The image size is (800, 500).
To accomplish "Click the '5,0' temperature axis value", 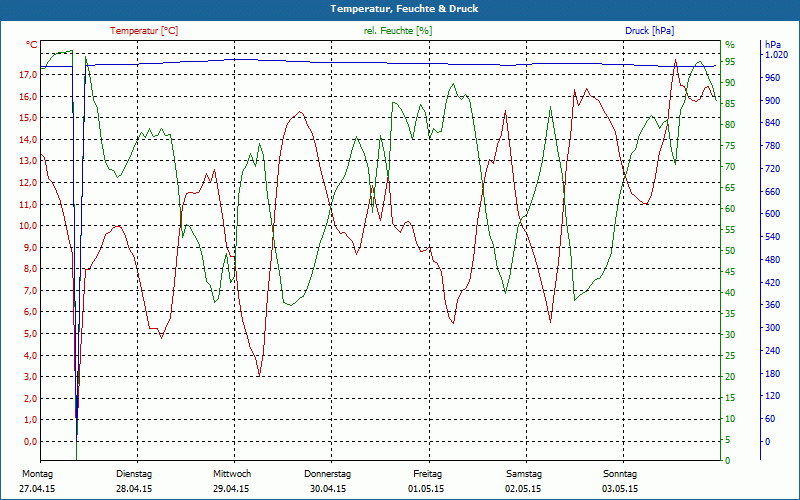I will point(30,334).
